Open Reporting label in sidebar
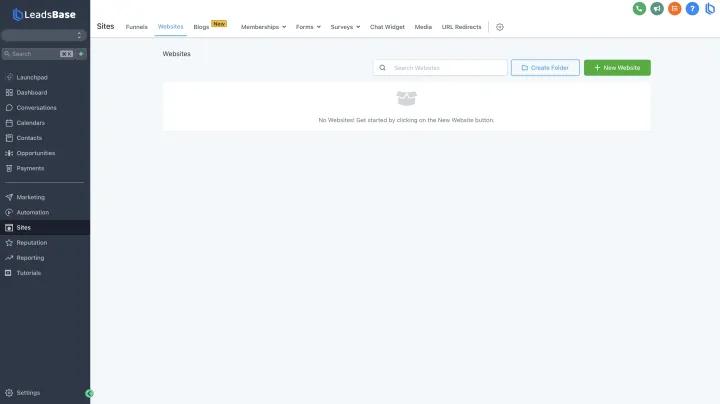This screenshot has width=720, height=404. (x=30, y=258)
